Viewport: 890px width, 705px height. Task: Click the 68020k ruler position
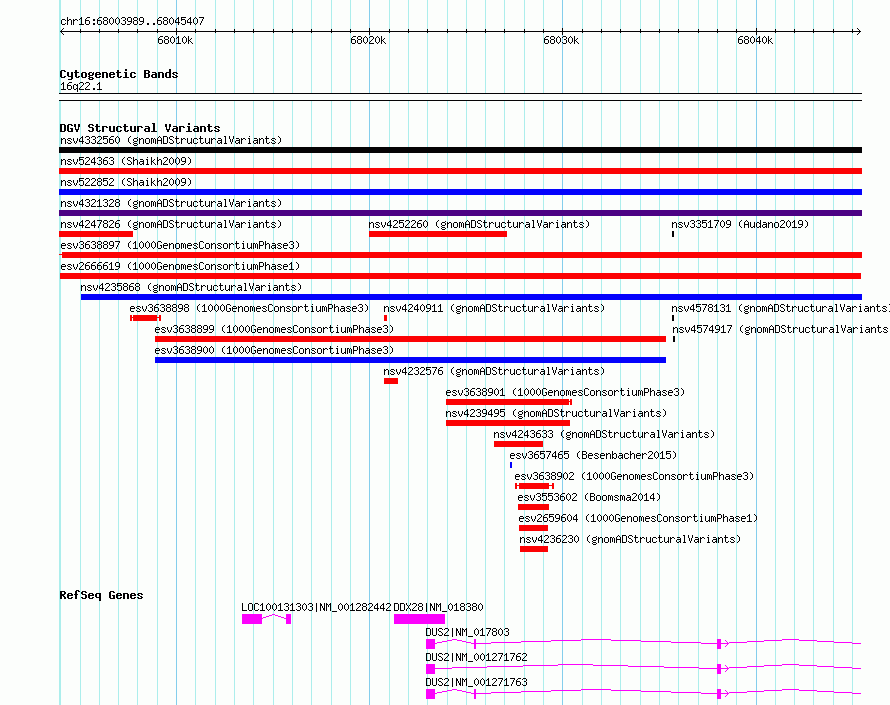(368, 40)
